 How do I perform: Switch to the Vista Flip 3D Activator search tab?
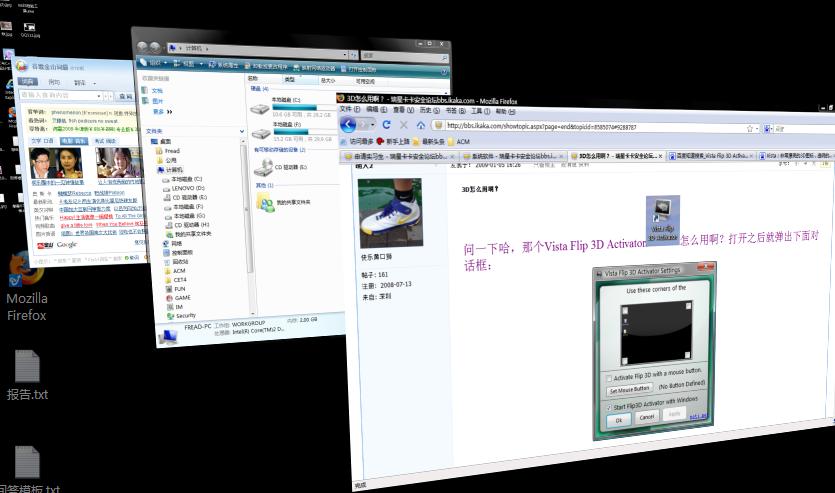[x=711, y=156]
